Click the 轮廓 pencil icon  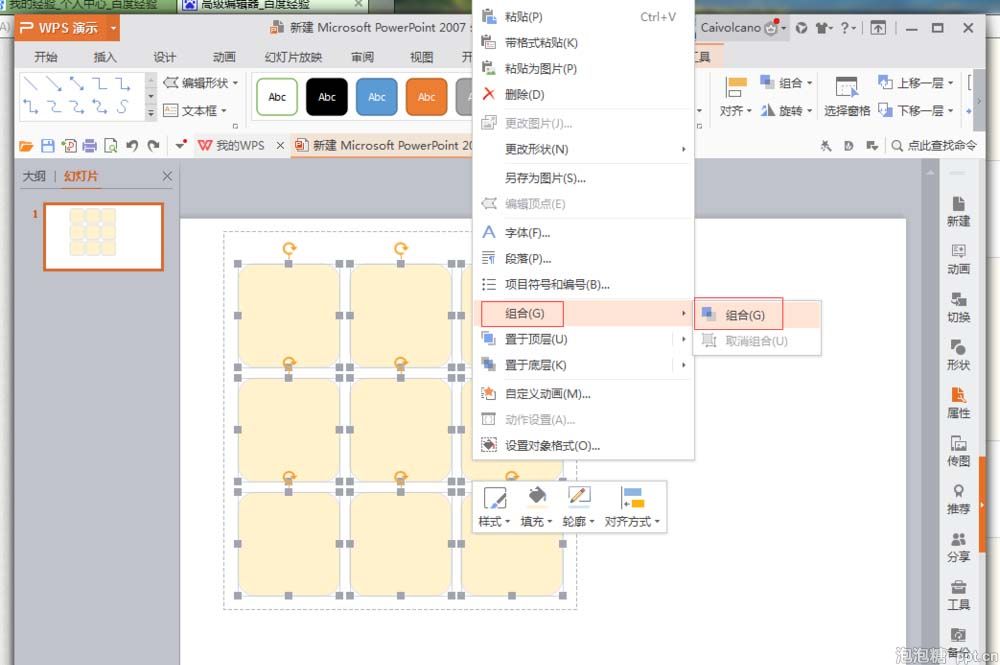[x=578, y=495]
